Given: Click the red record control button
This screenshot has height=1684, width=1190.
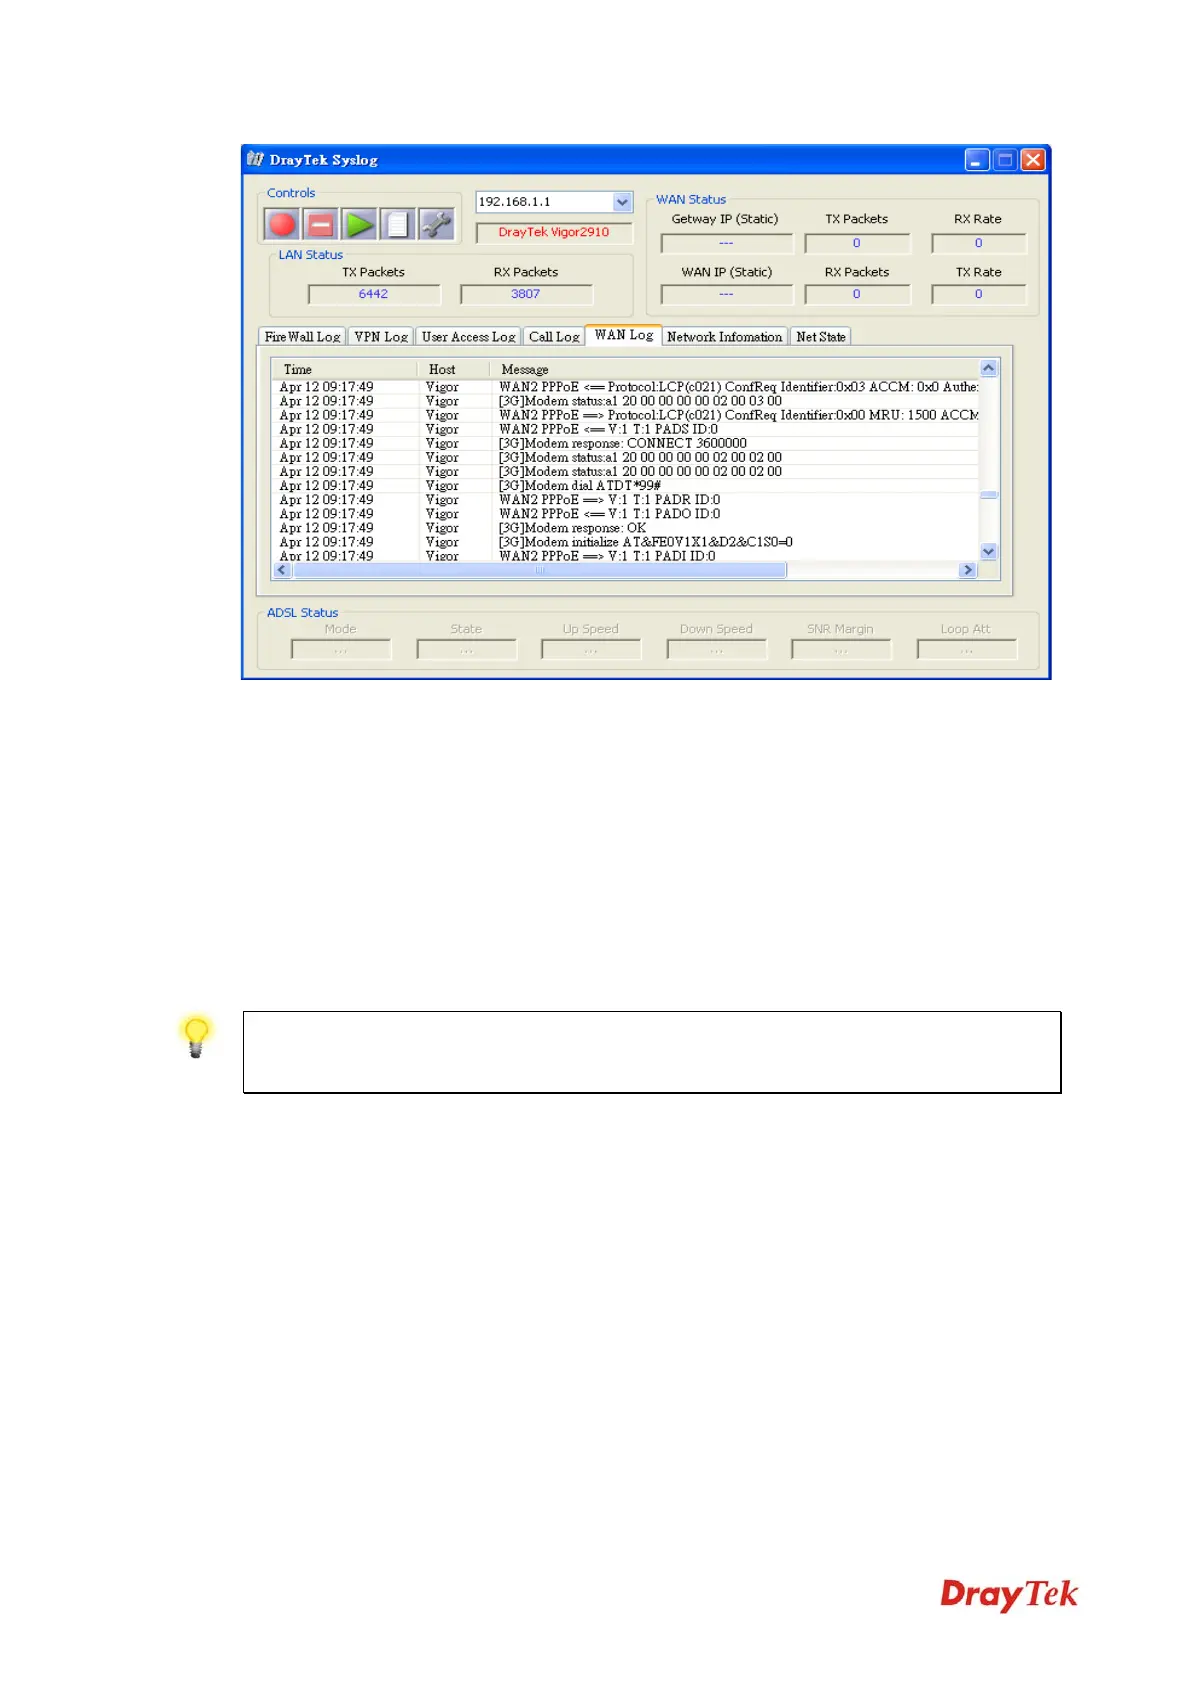Looking at the screenshot, I should [x=282, y=224].
